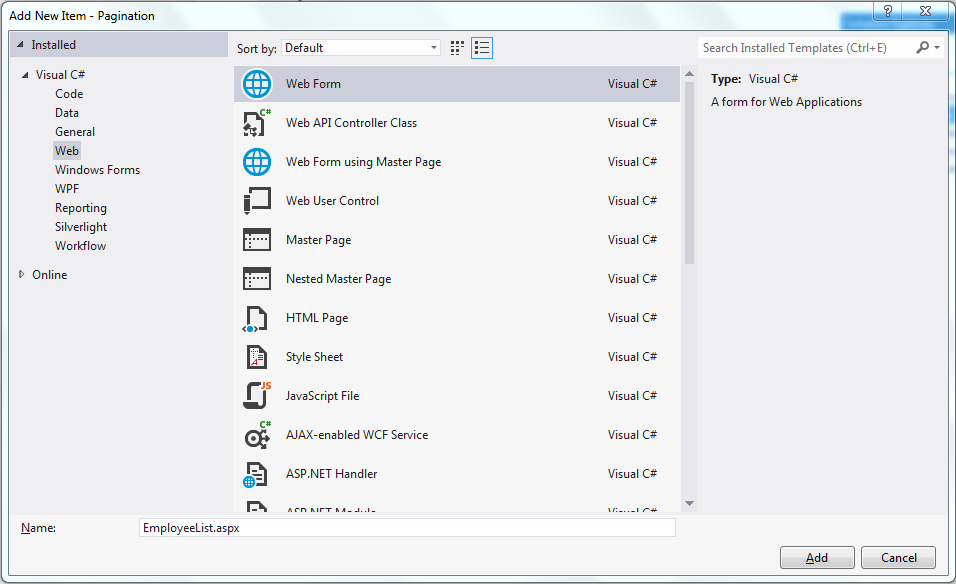956x584 pixels.
Task: Select the Data category
Action: [66, 113]
